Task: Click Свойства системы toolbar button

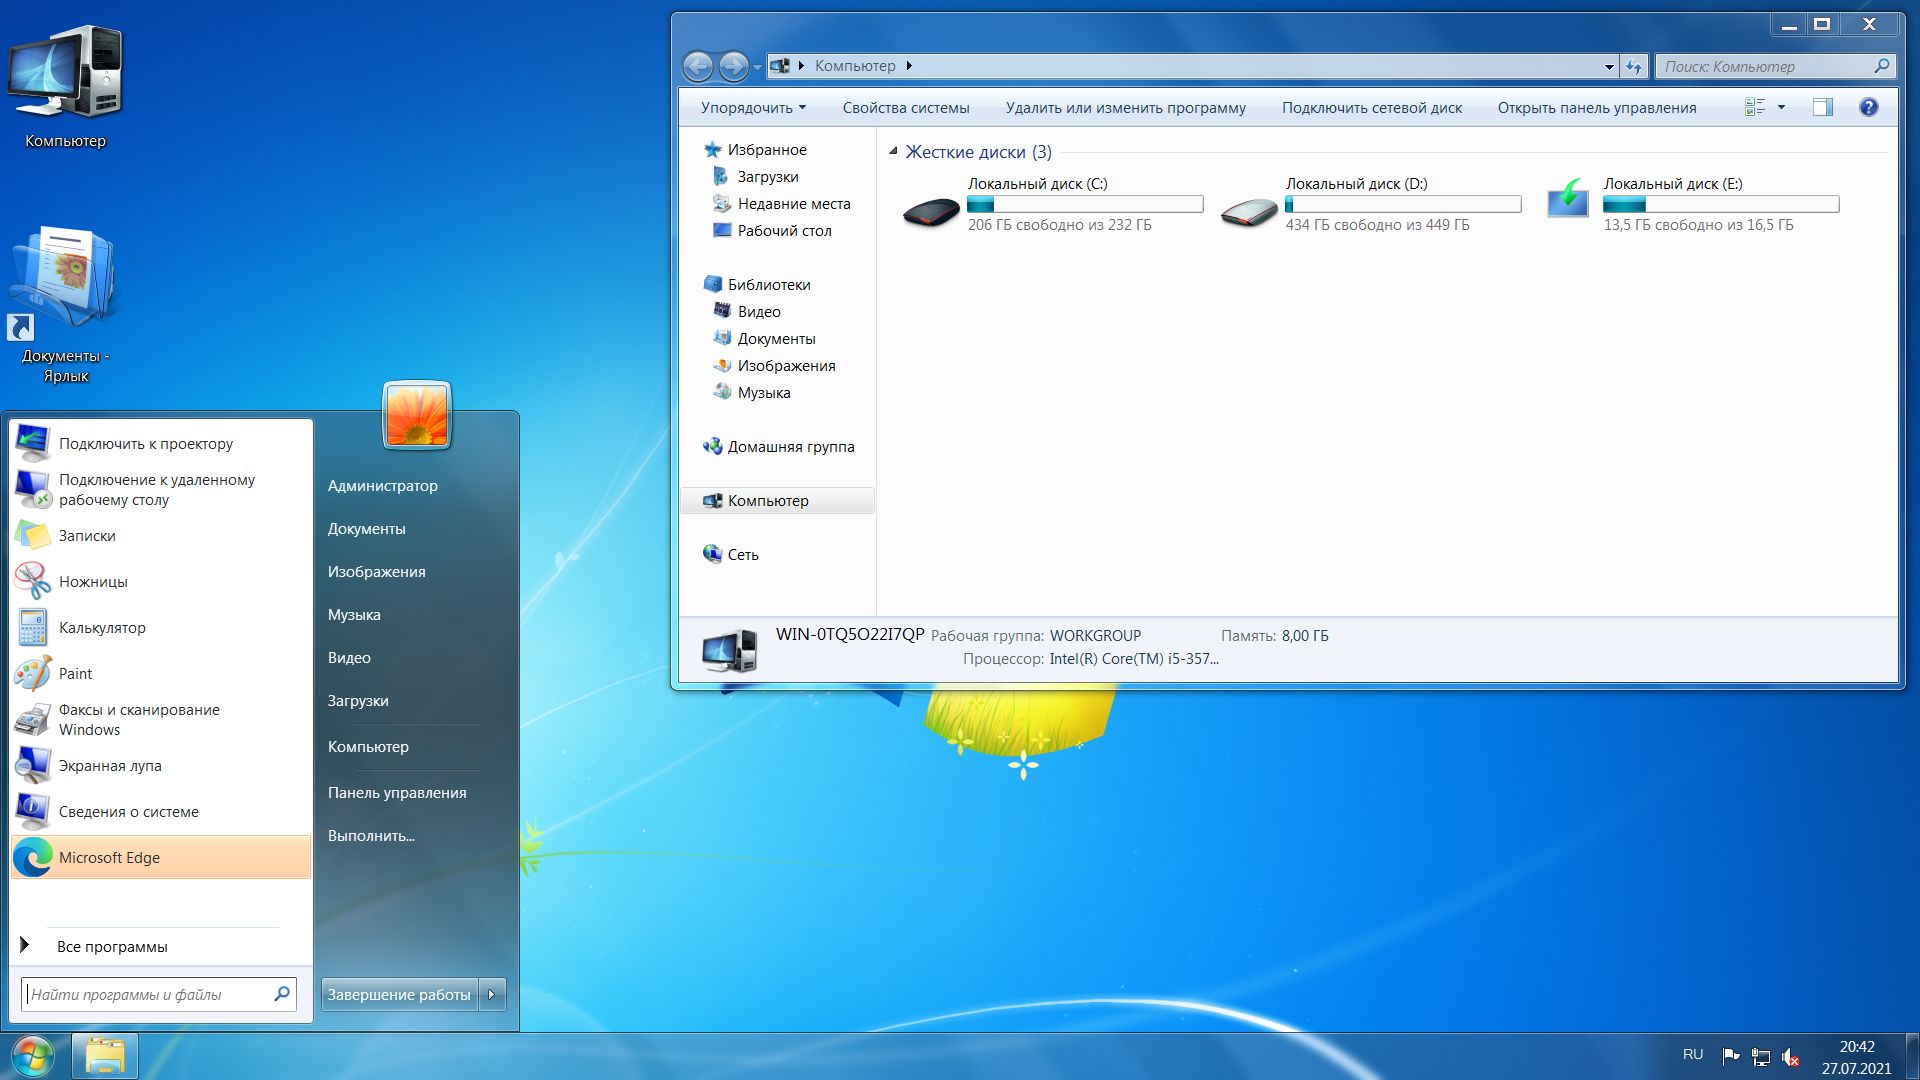Action: pyautogui.click(x=905, y=107)
